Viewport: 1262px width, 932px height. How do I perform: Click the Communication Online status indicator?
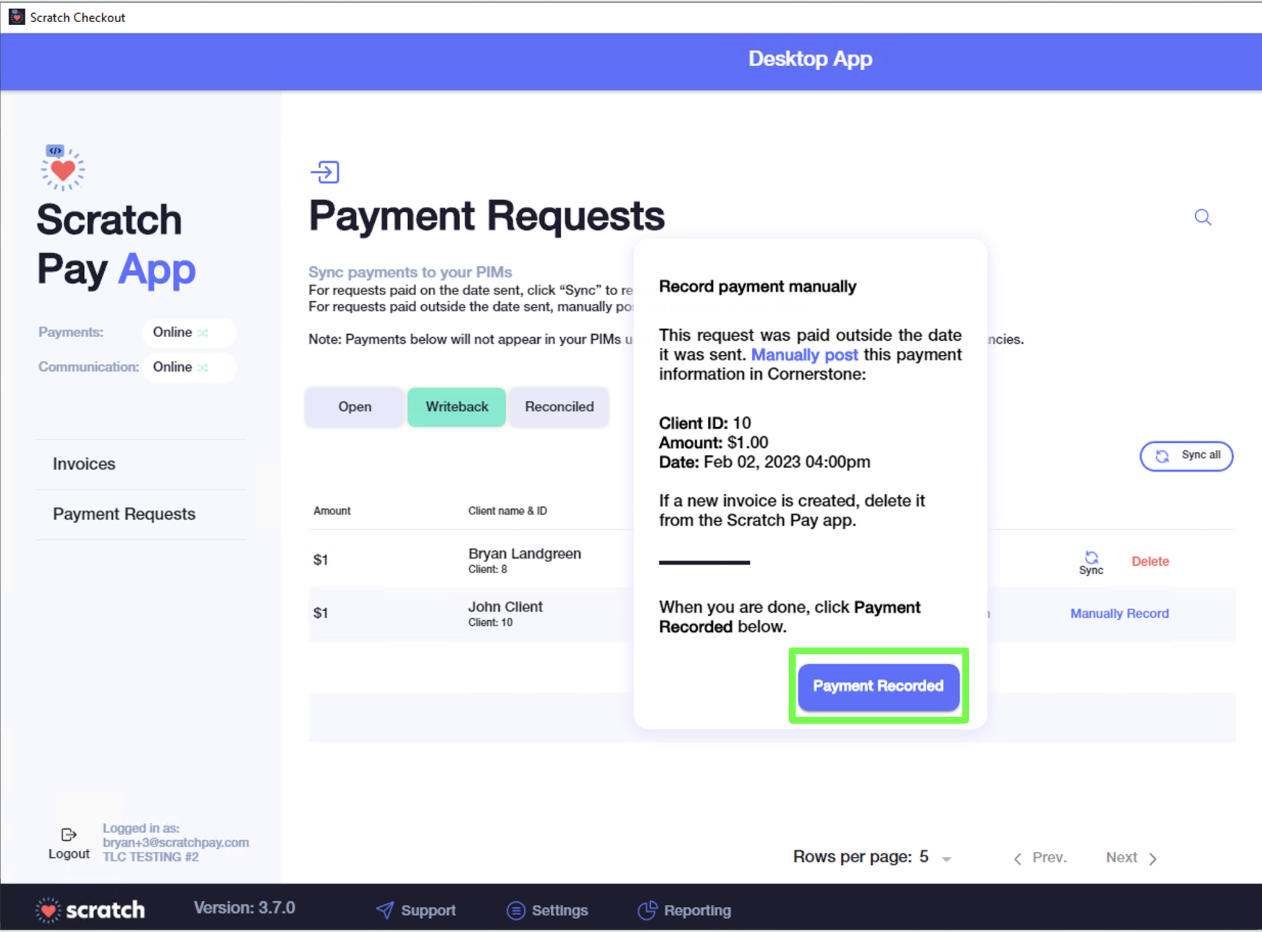point(189,367)
